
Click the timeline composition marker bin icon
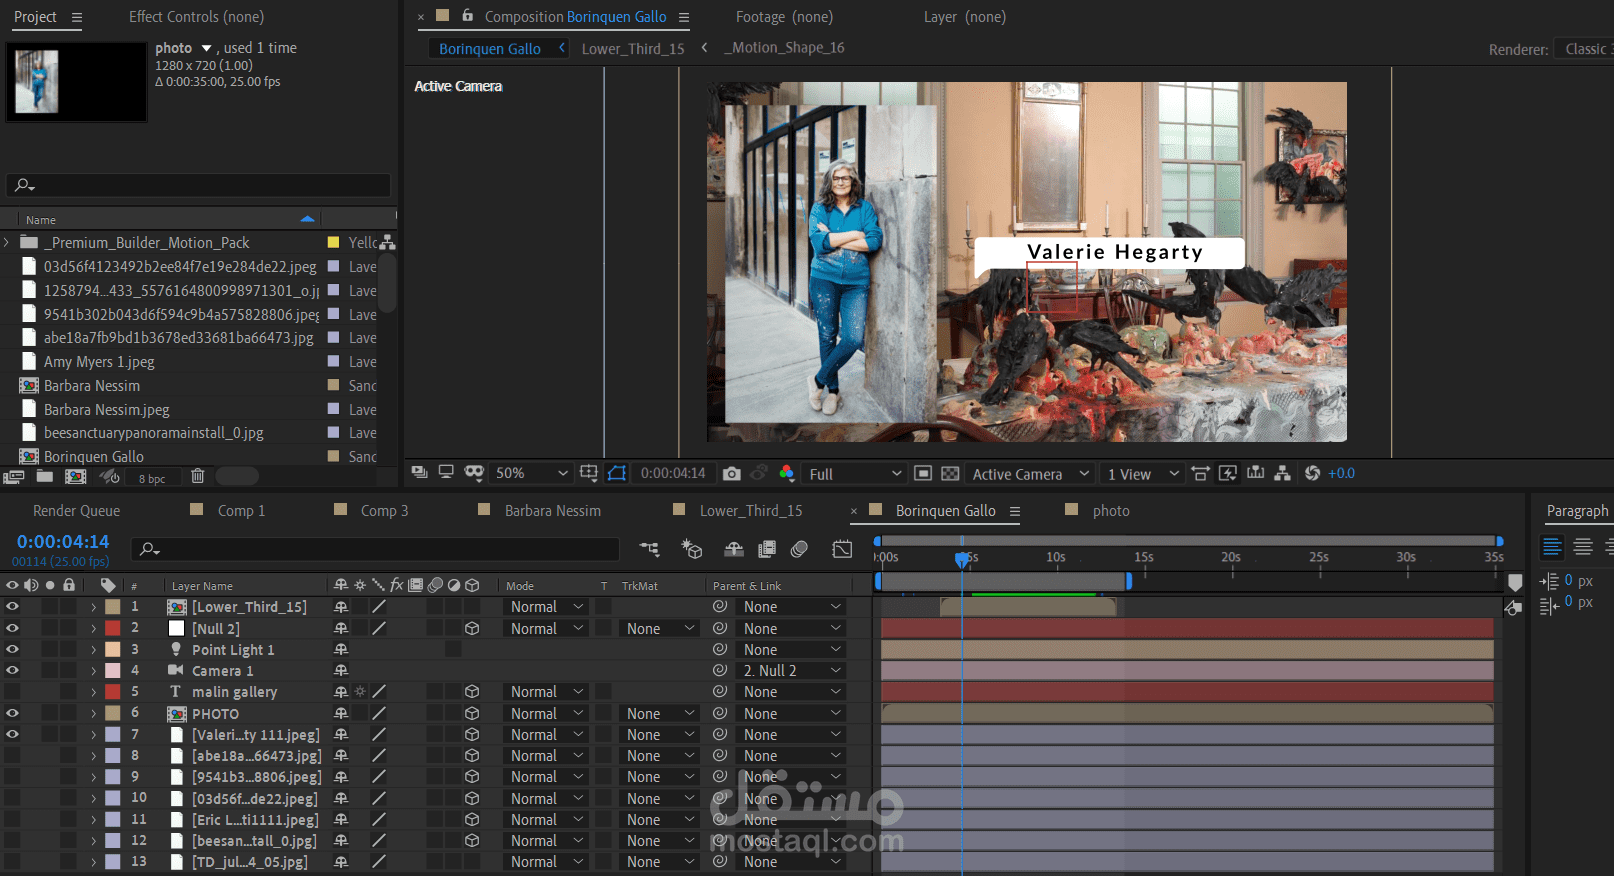[x=1515, y=583]
